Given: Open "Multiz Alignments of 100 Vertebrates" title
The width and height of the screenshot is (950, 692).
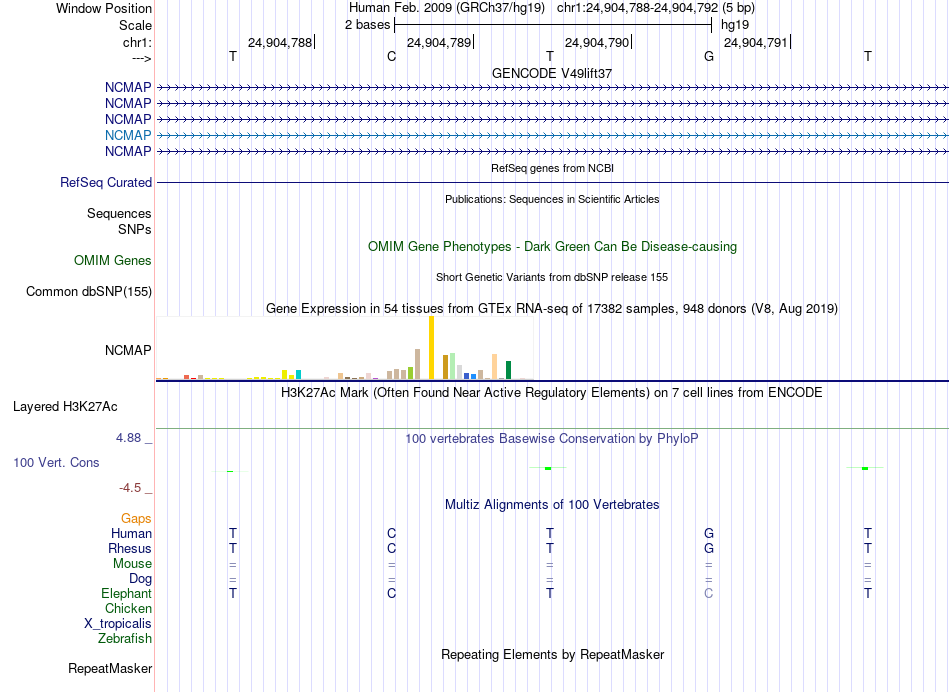Looking at the screenshot, I should point(552,505).
